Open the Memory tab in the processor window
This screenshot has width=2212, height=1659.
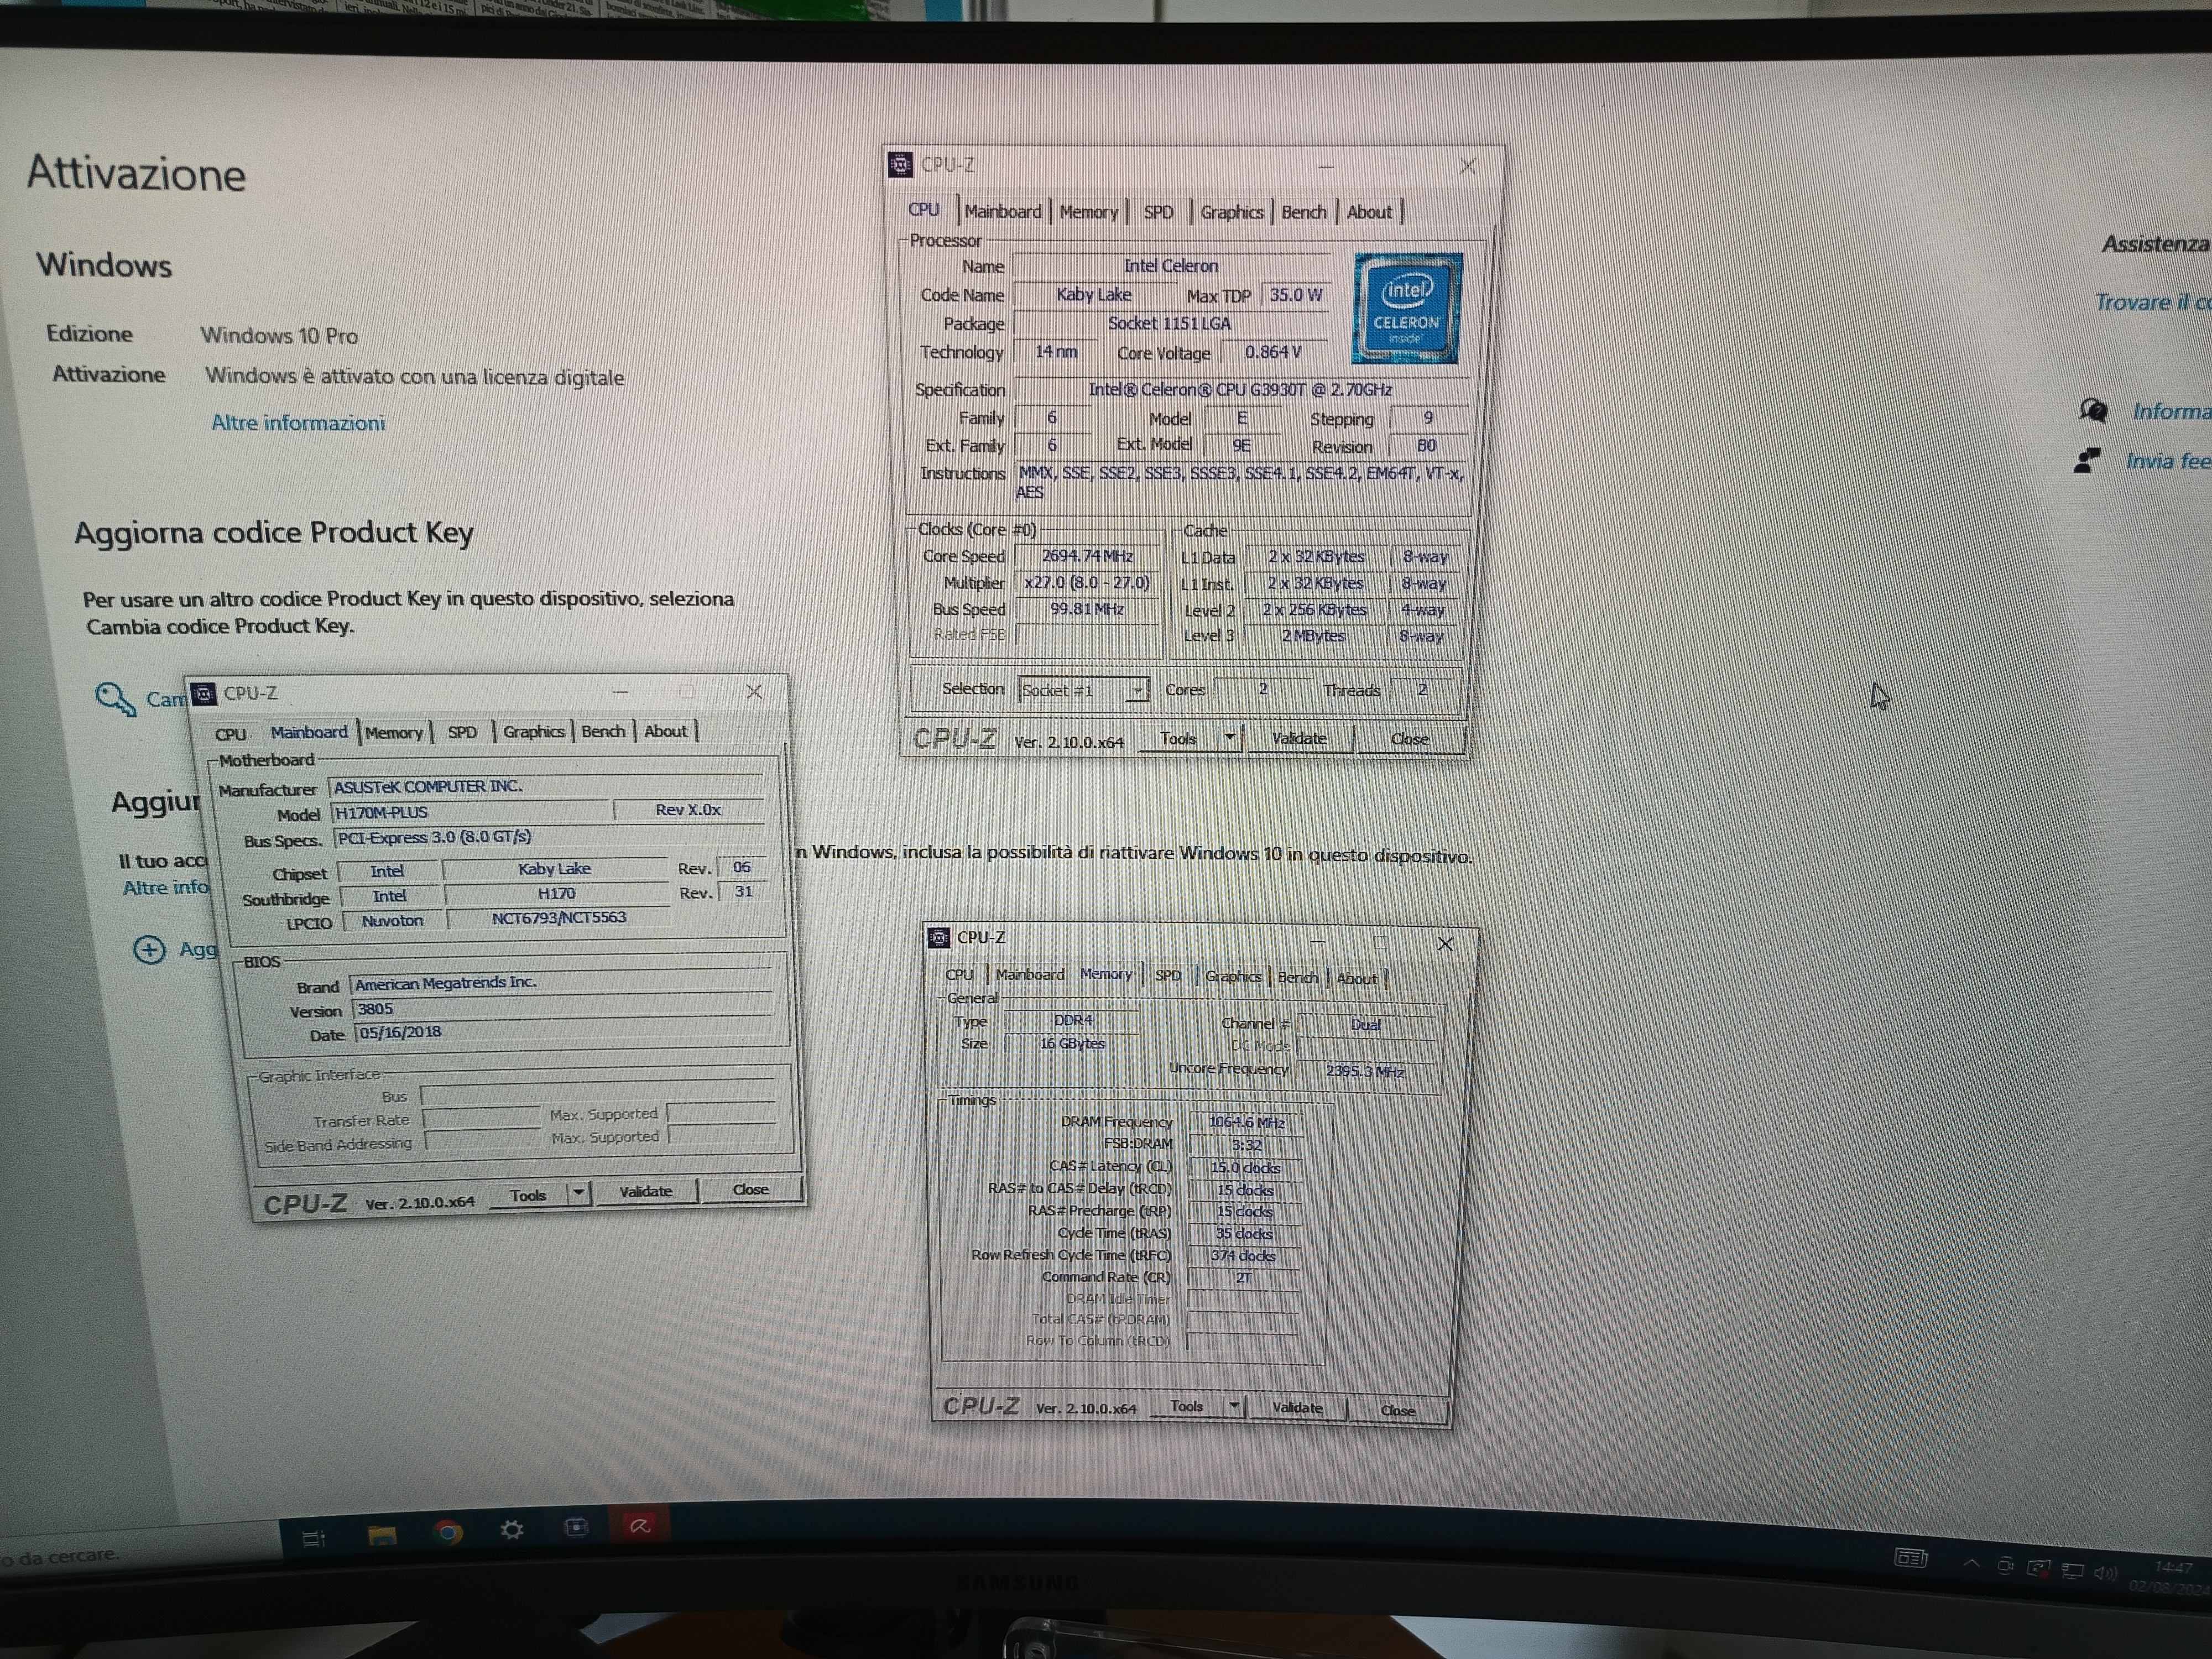[1089, 212]
